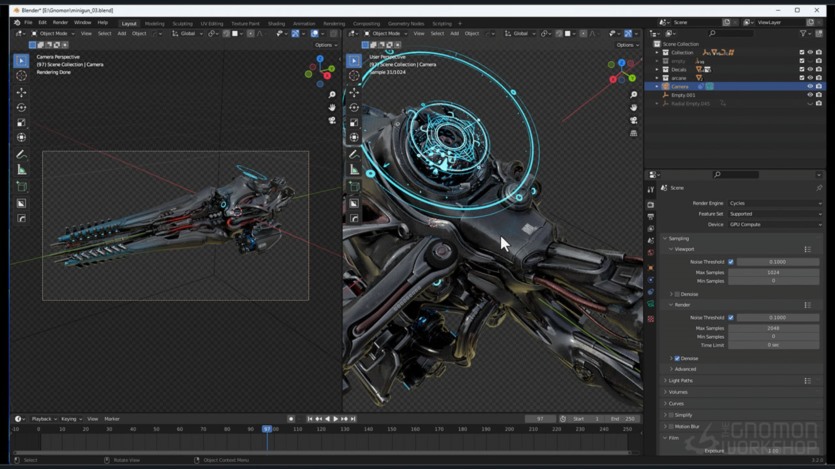Open Object Mode dropdown in left viewport
The height and width of the screenshot is (469, 835).
(x=53, y=34)
